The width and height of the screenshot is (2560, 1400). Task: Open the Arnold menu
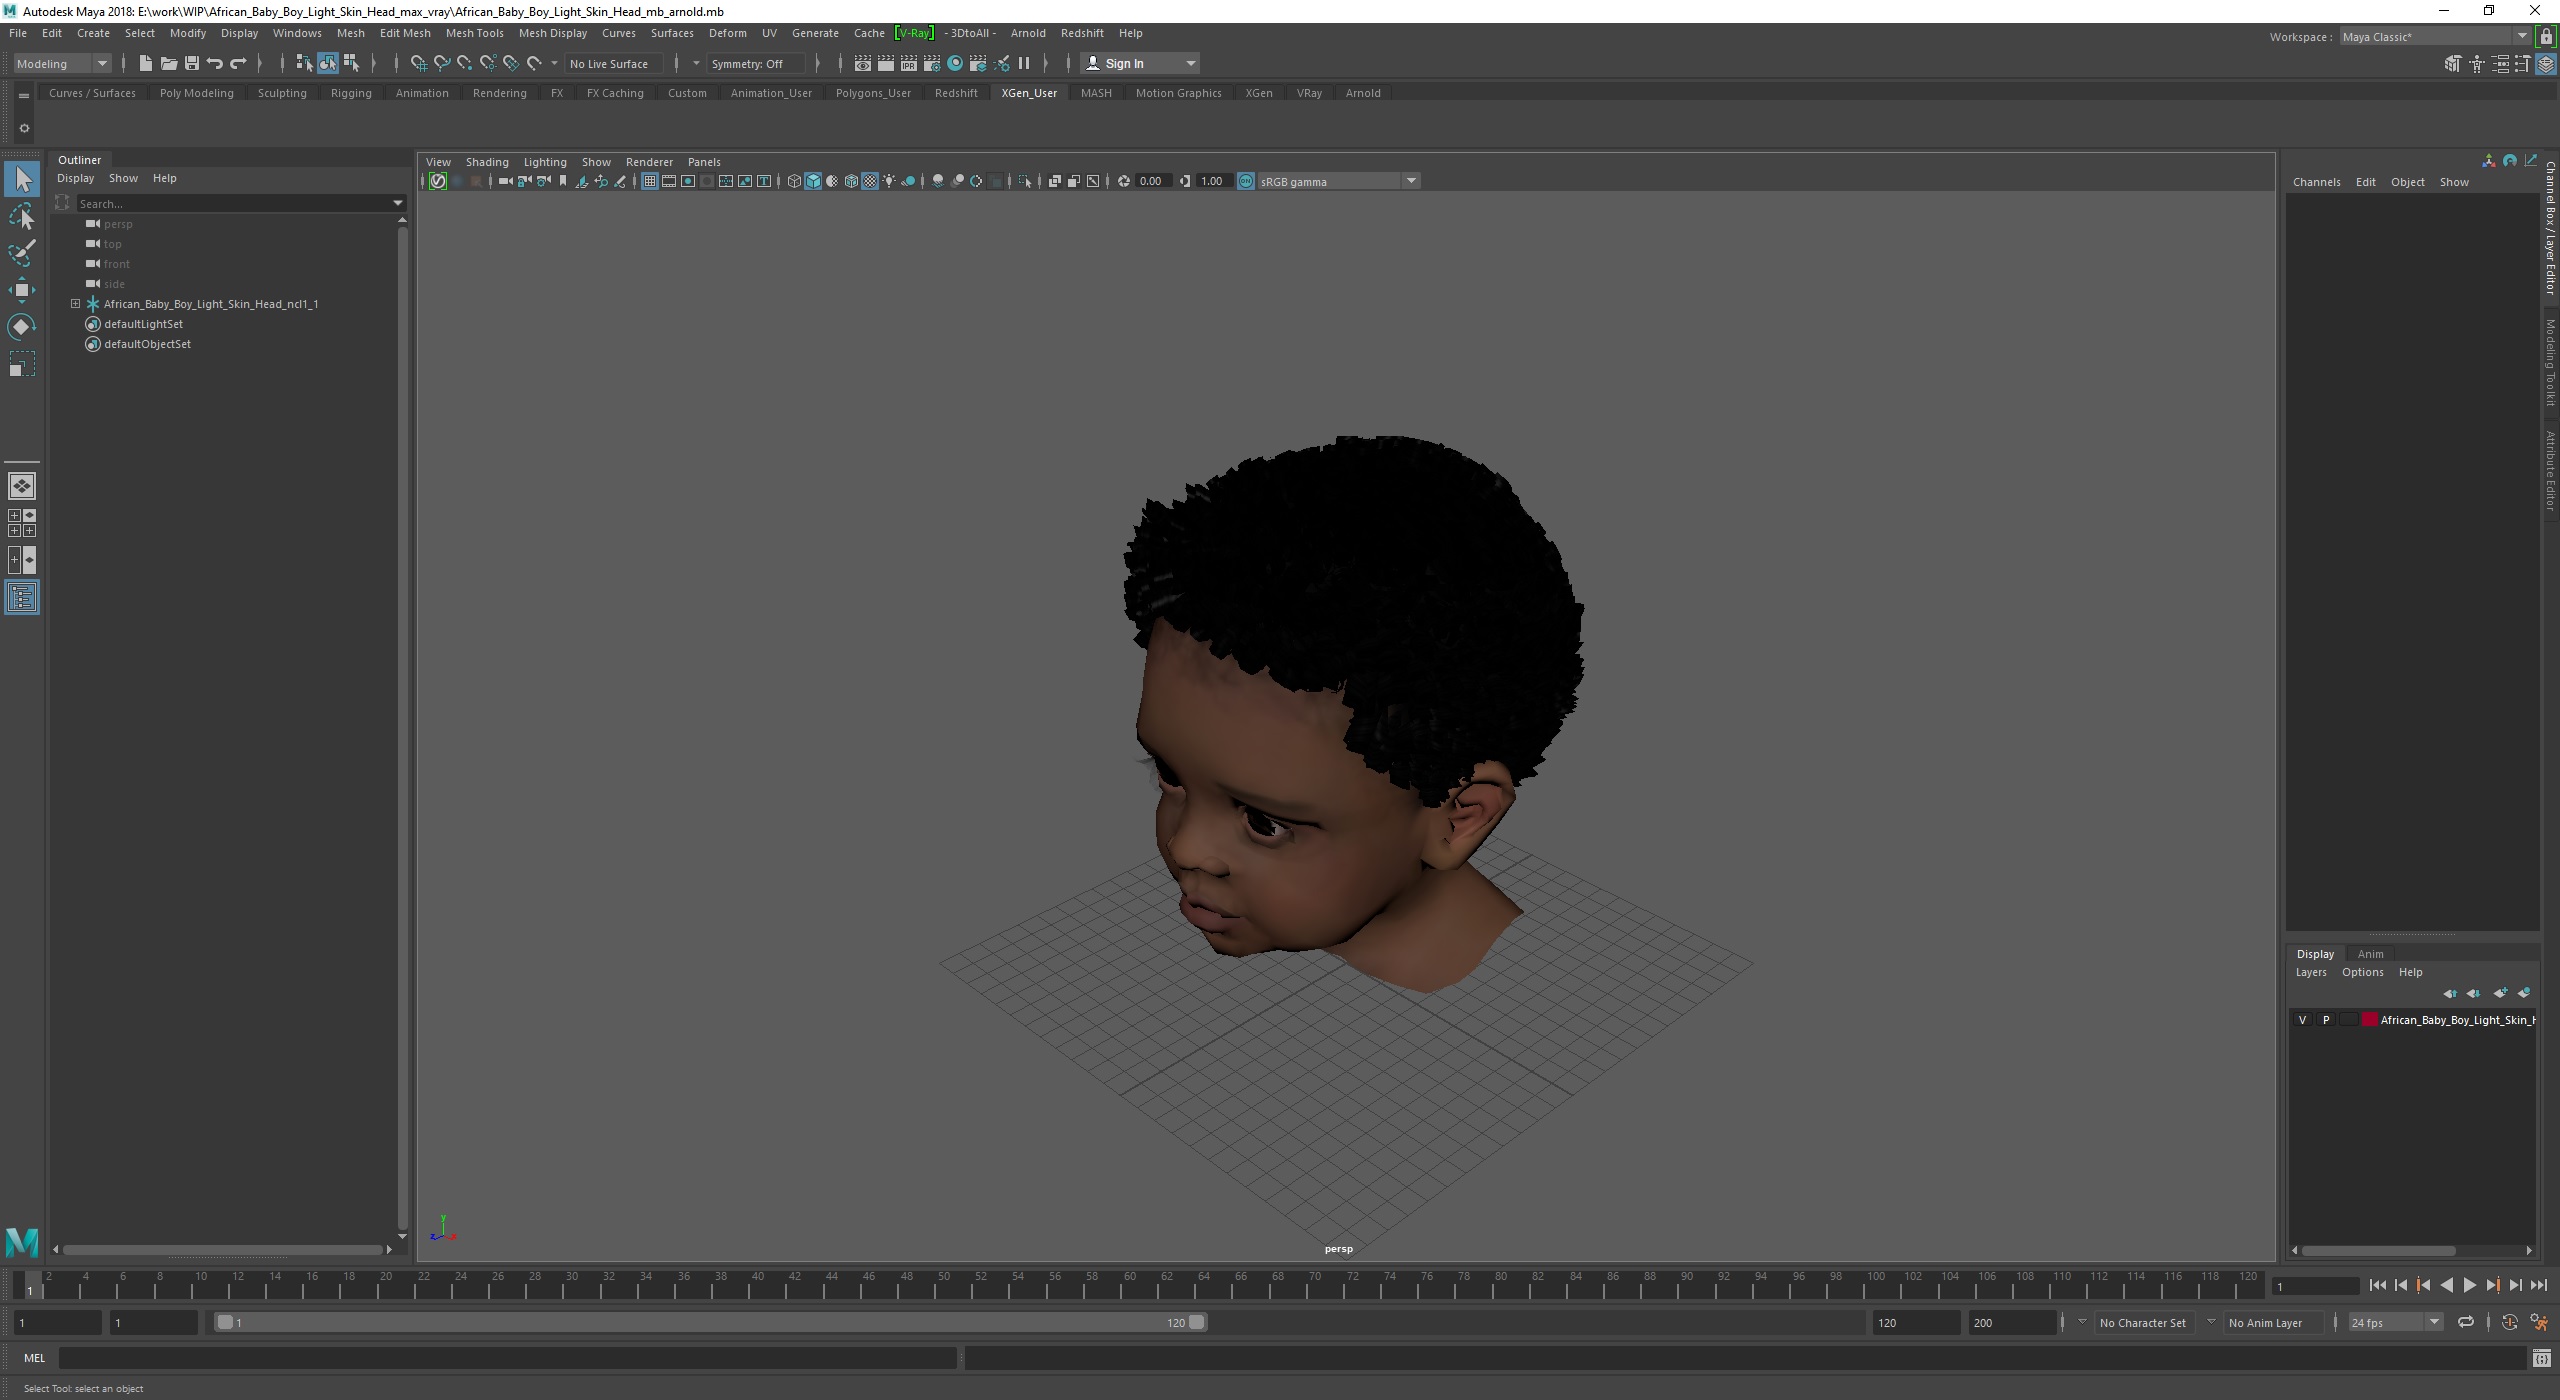click(1027, 33)
